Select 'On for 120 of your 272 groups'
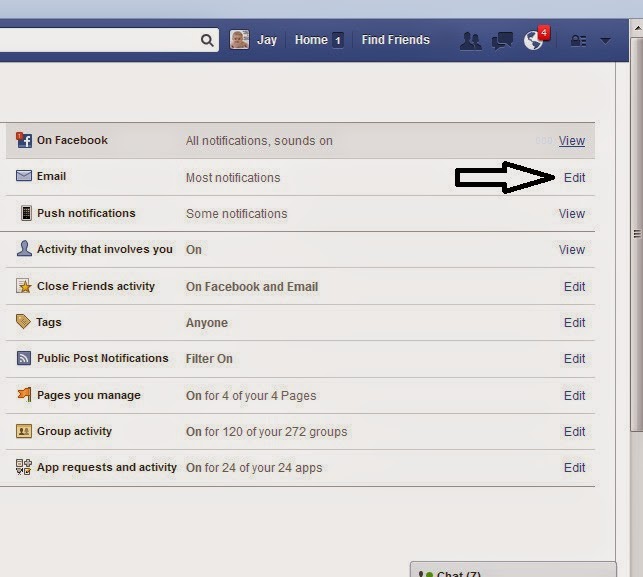Viewport: 643px width, 577px height. click(x=267, y=432)
